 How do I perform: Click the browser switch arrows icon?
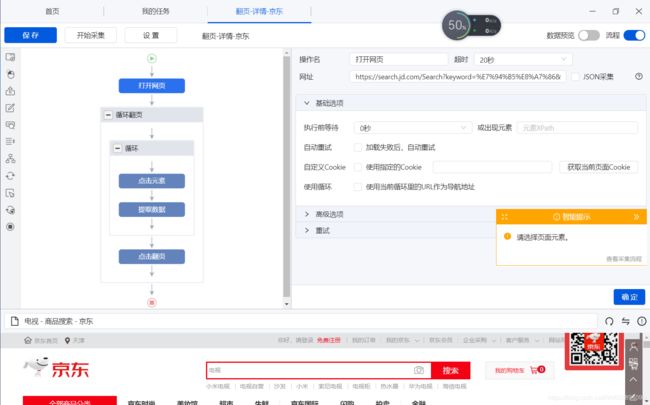[626, 321]
